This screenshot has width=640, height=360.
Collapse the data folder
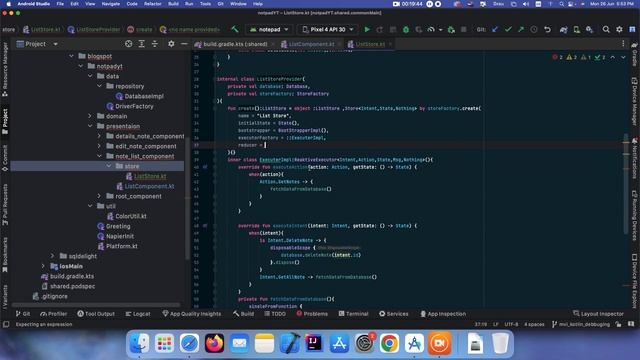pos(90,76)
